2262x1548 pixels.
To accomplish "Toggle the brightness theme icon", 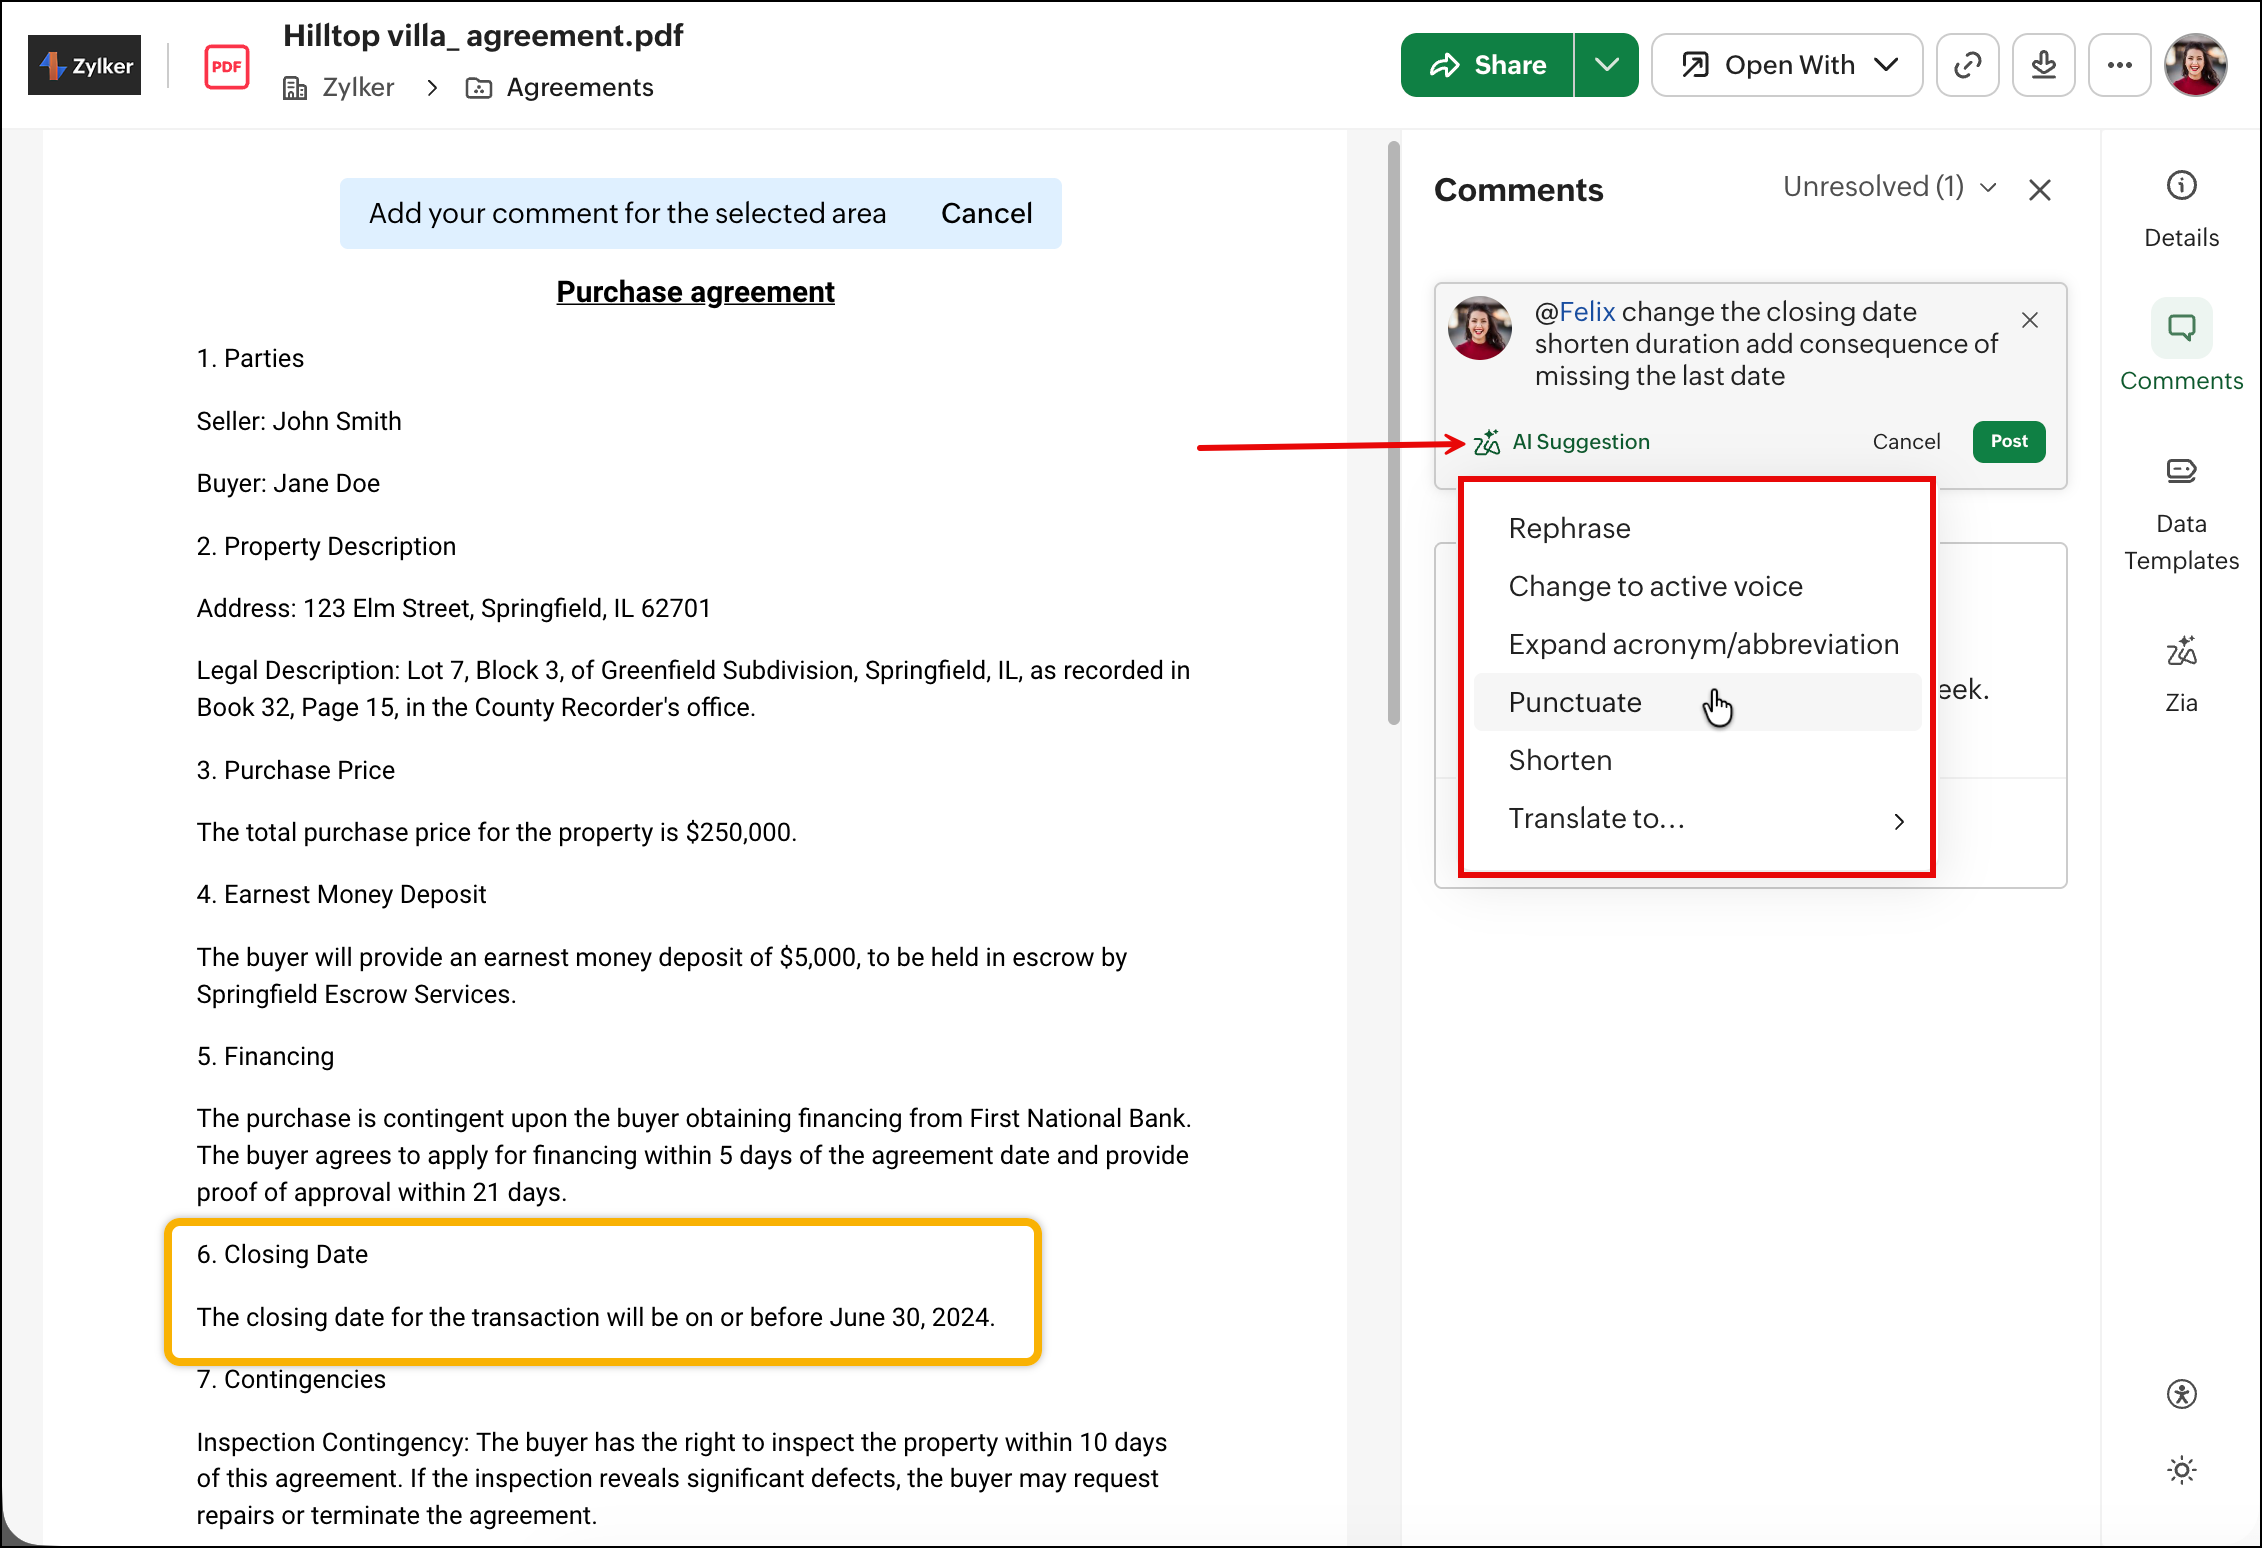I will click(2181, 1470).
